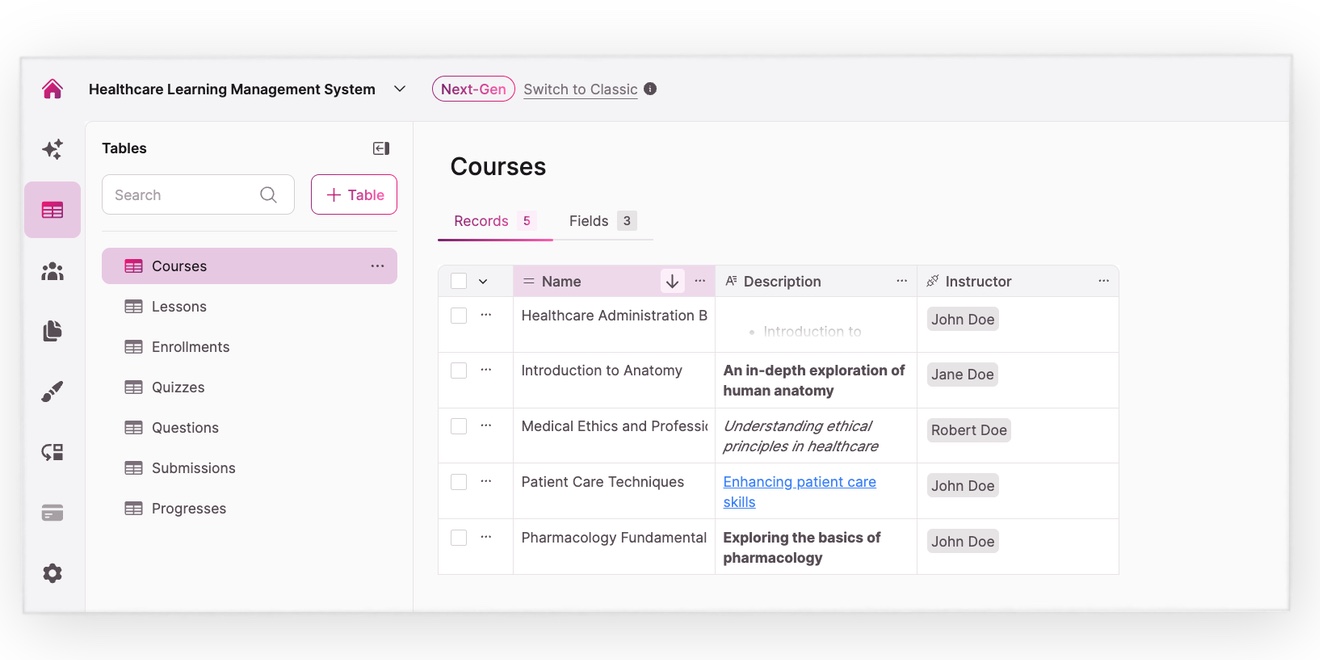Toggle the Name column sort arrow
Screen dimensions: 1320x660
click(x=672, y=281)
